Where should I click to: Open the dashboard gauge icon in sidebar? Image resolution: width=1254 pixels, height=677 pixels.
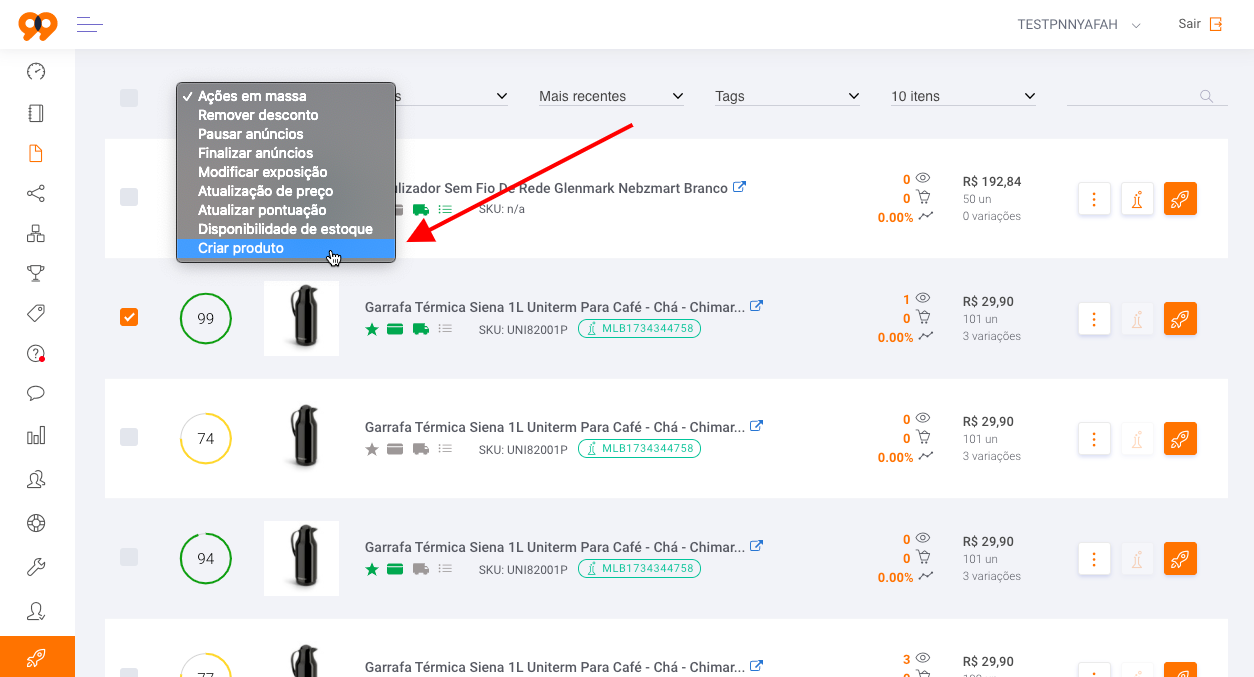pyautogui.click(x=36, y=72)
